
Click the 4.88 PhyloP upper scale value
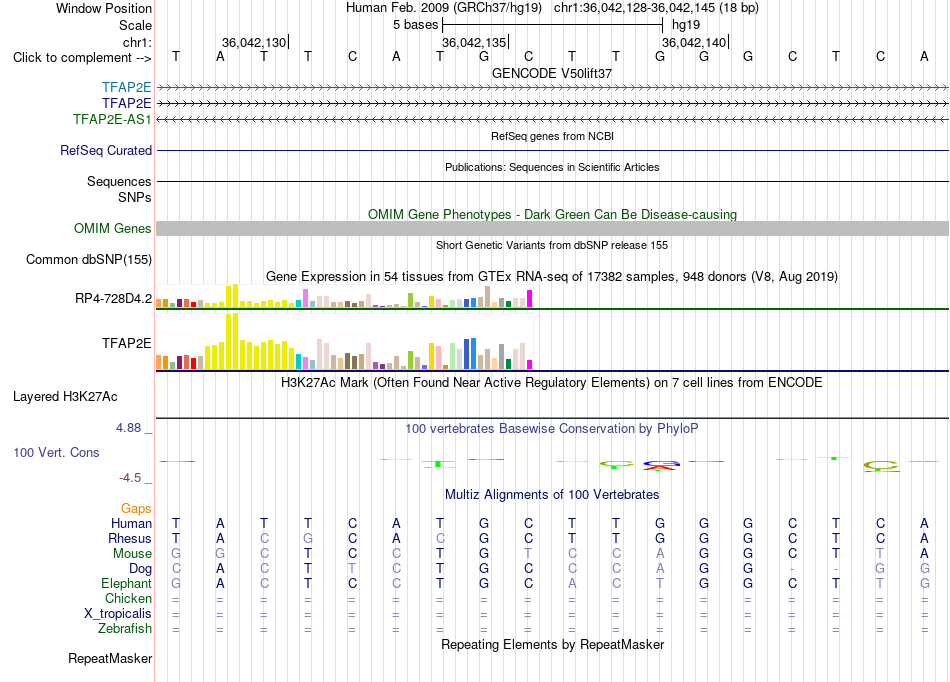pos(128,428)
